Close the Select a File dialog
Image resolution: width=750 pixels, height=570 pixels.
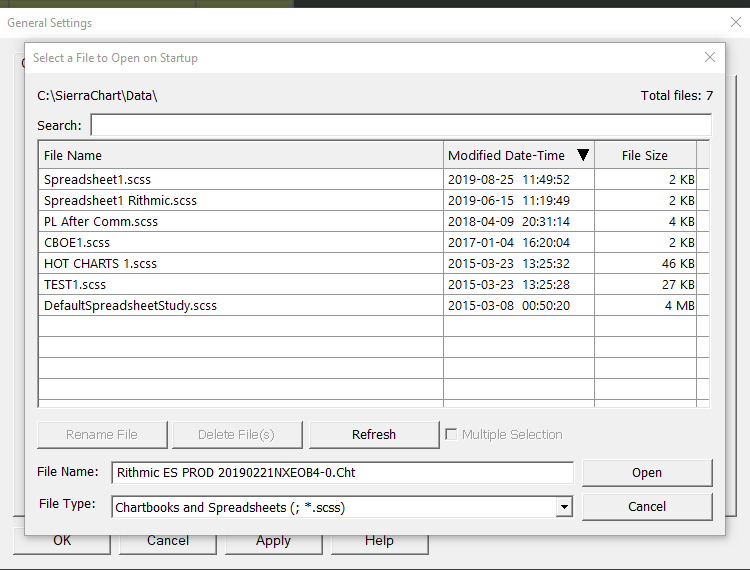pyautogui.click(x=710, y=57)
